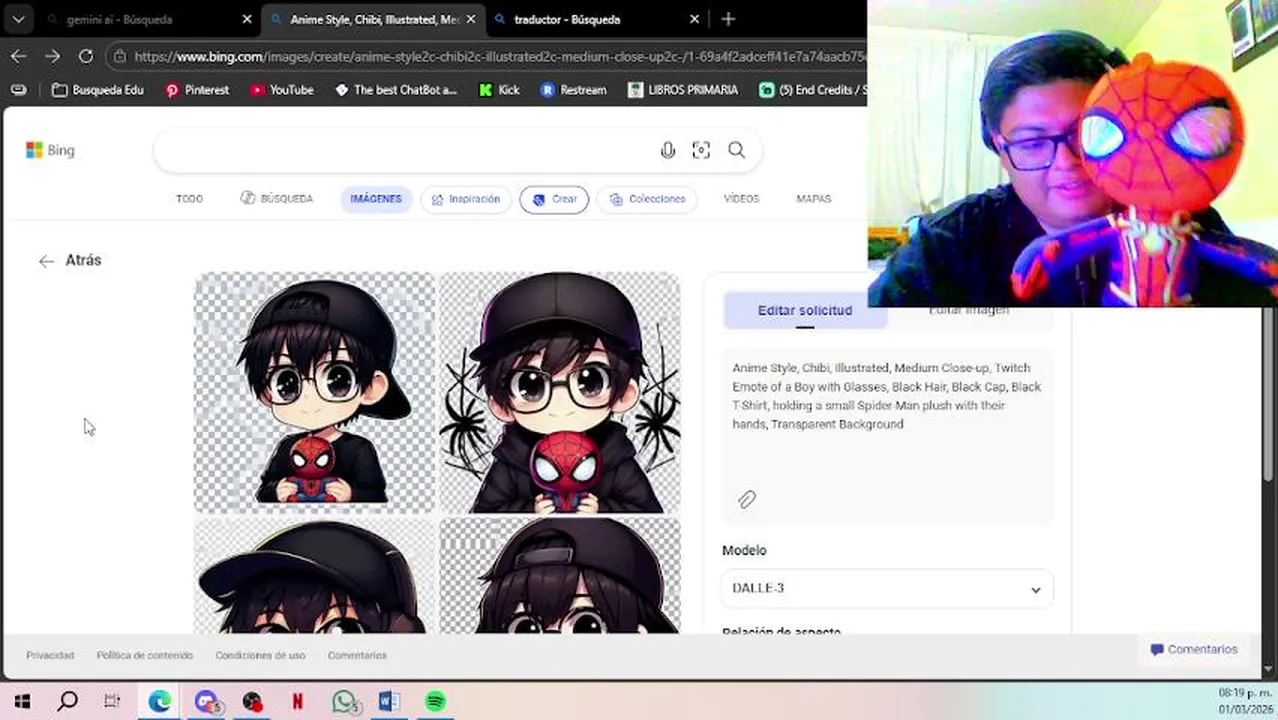Select the VÍDEOS tab
The width and height of the screenshot is (1278, 720).
click(741, 199)
